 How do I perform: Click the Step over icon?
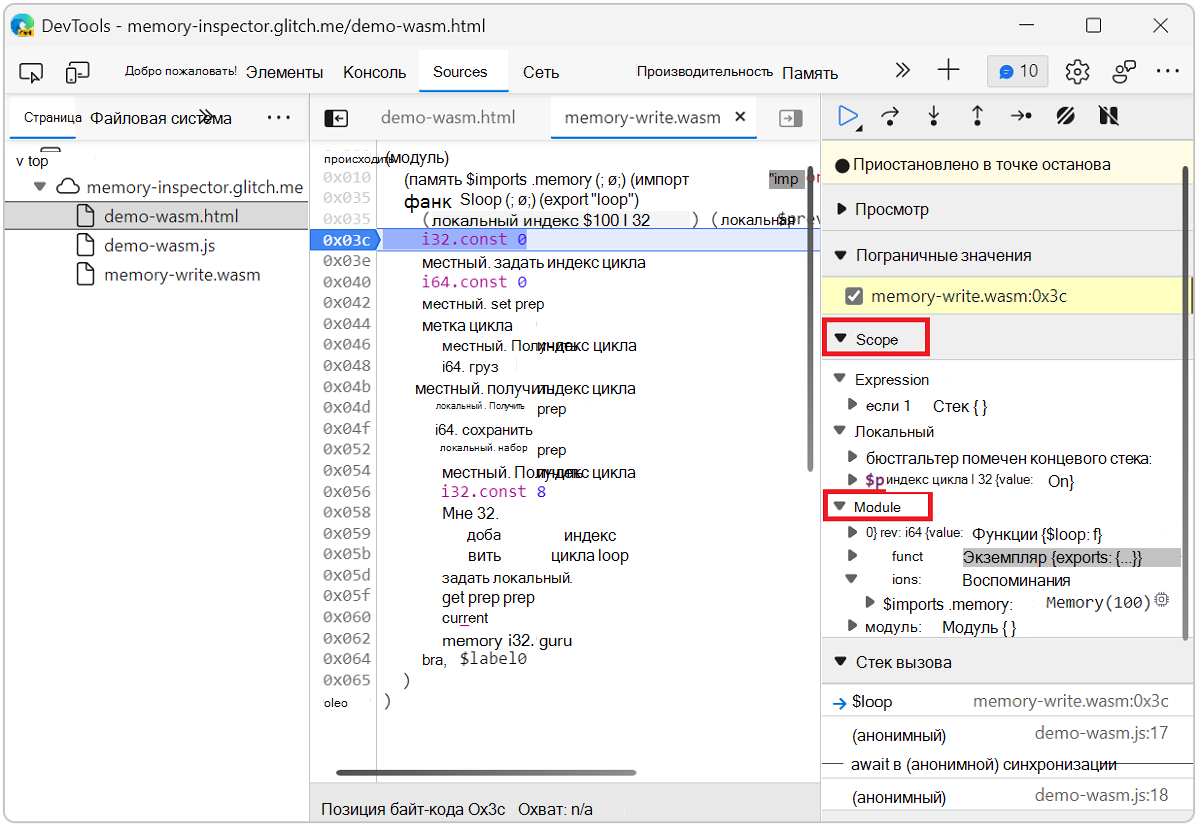(890, 117)
